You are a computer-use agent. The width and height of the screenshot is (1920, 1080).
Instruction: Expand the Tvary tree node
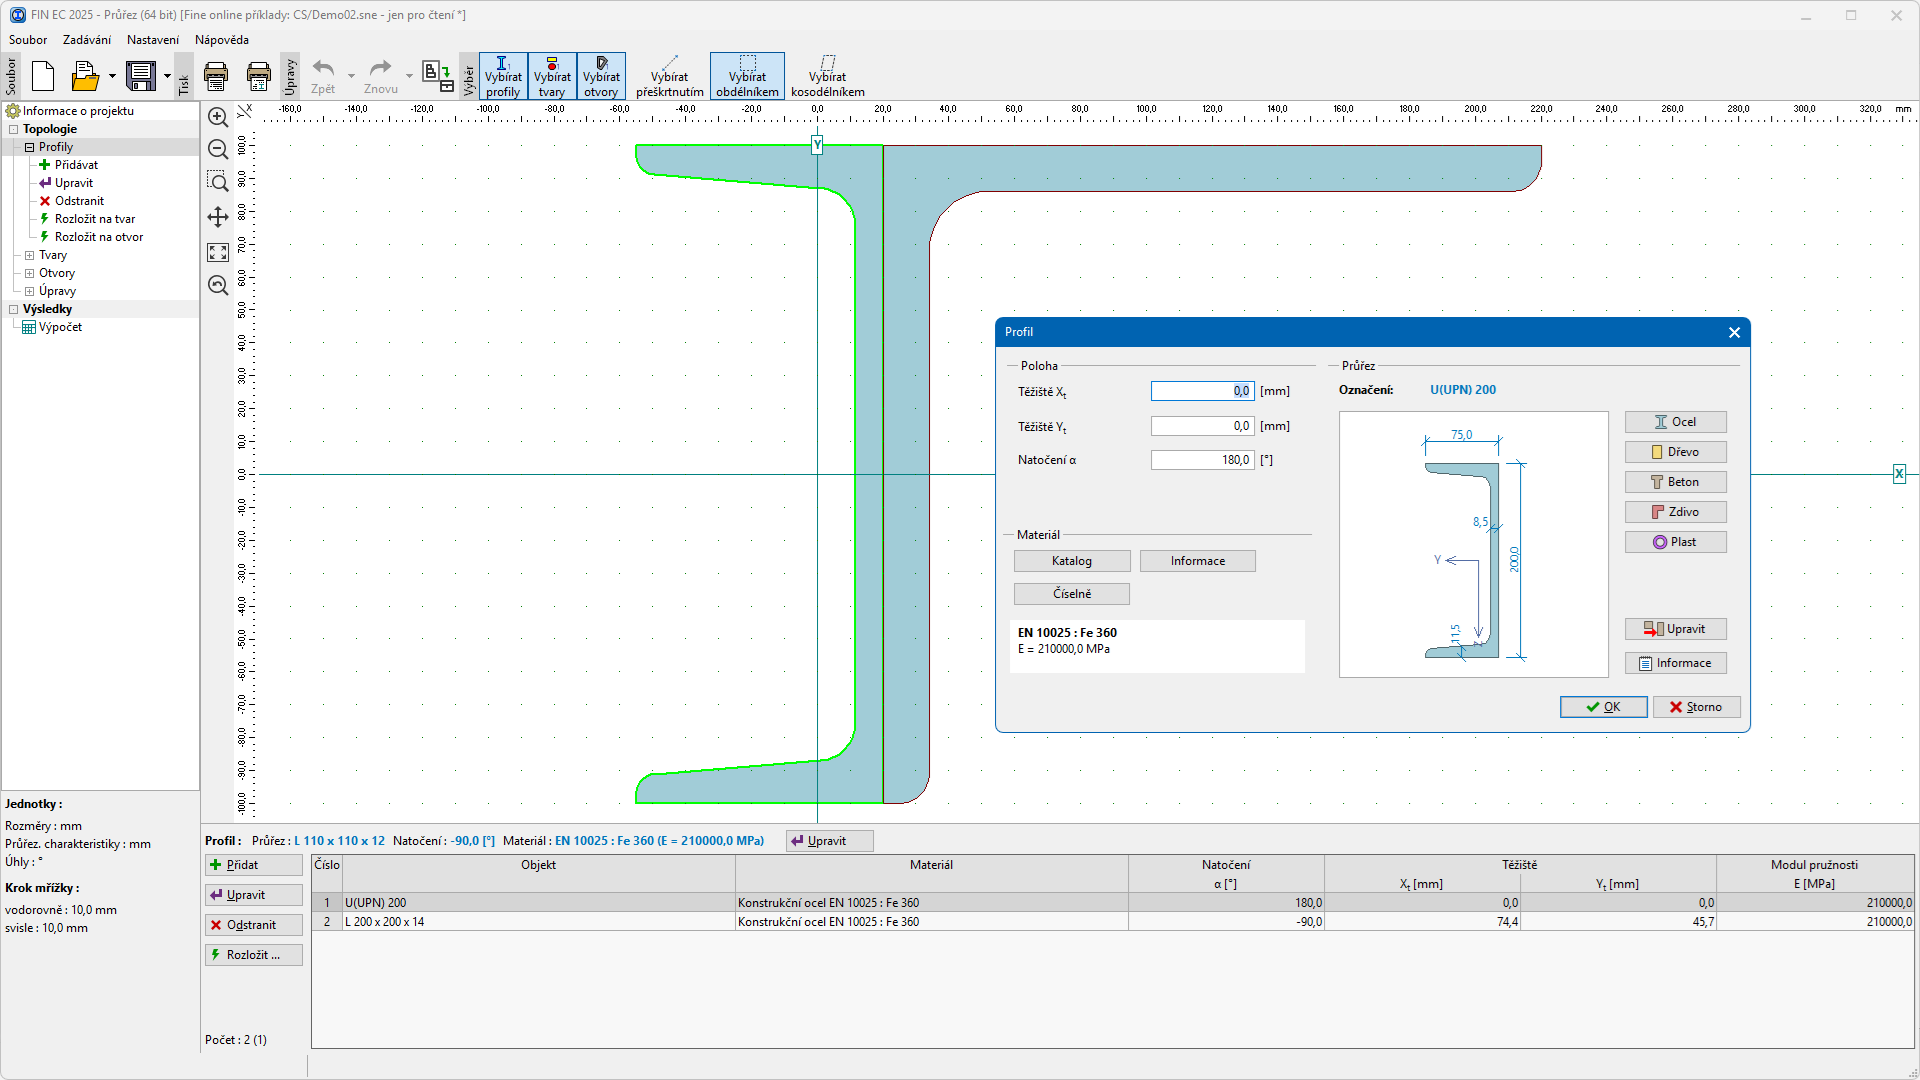30,255
